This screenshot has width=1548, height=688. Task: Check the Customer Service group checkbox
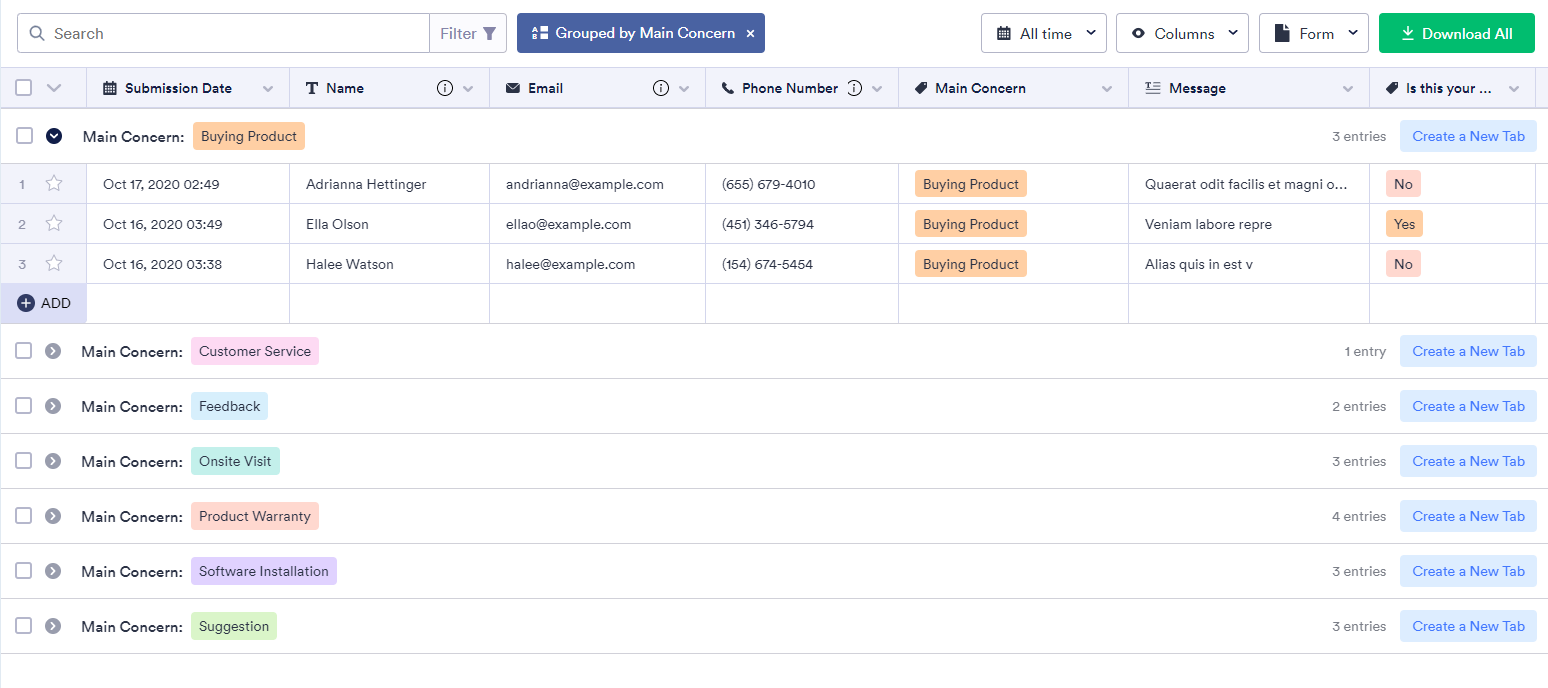(24, 351)
